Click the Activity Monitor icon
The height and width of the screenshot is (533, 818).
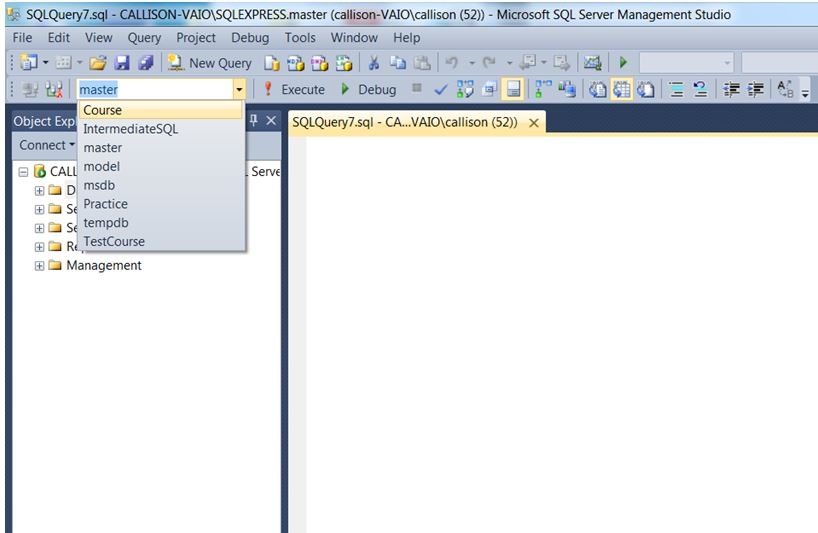(592, 63)
